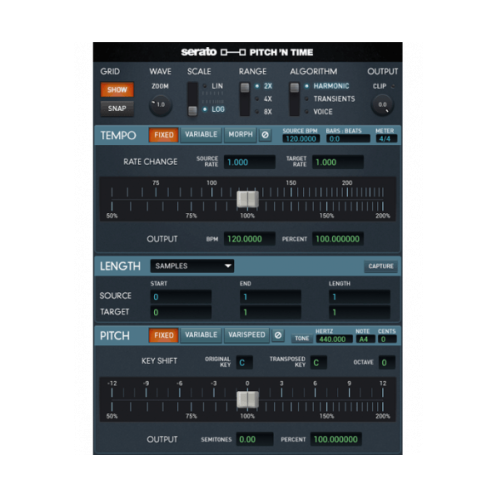Edit the HERTZ 440.000 field
Viewport: 497px width, 497px height.
[334, 339]
